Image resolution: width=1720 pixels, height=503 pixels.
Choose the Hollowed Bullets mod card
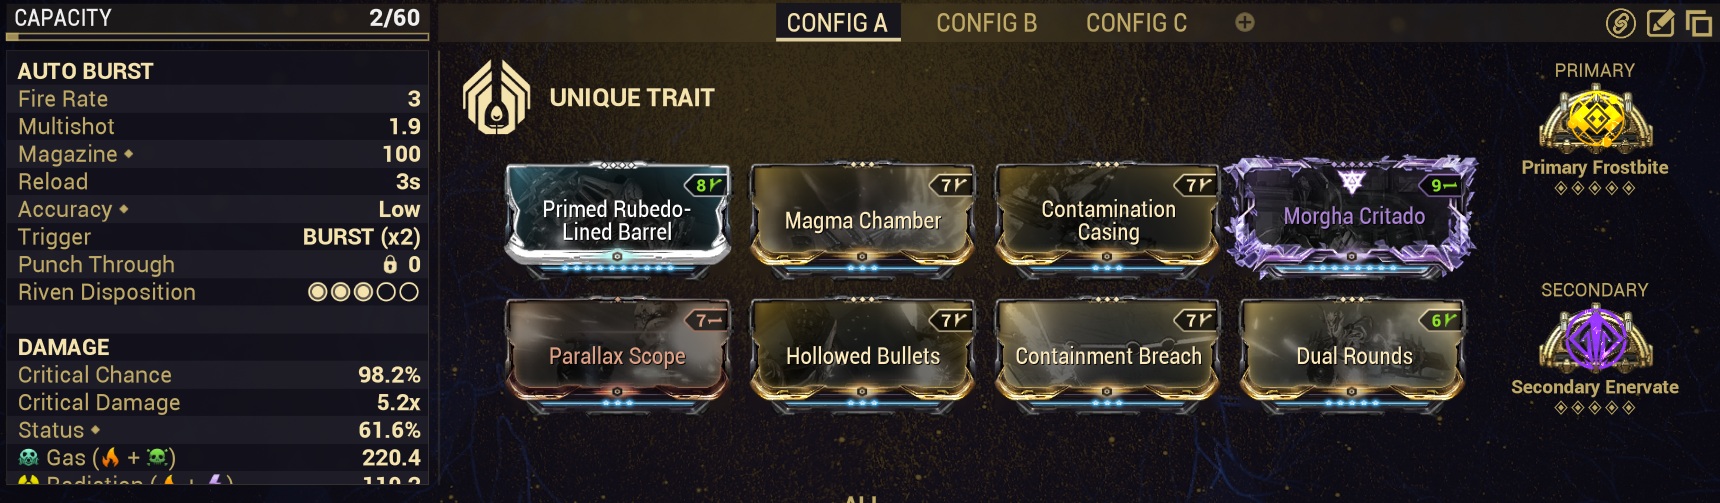(x=863, y=355)
